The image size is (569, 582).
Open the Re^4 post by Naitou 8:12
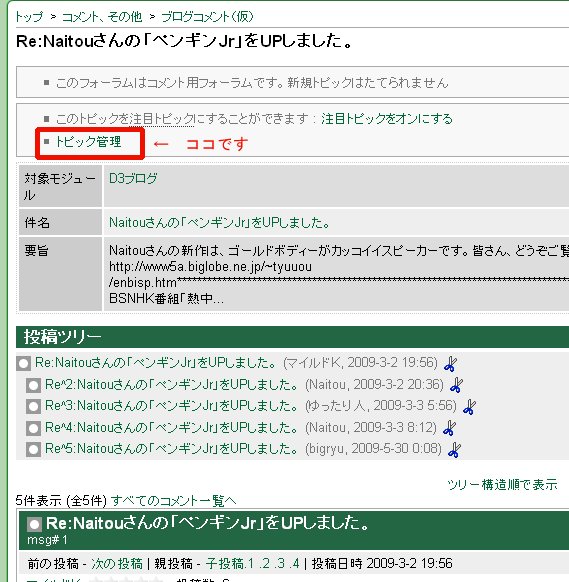point(171,427)
